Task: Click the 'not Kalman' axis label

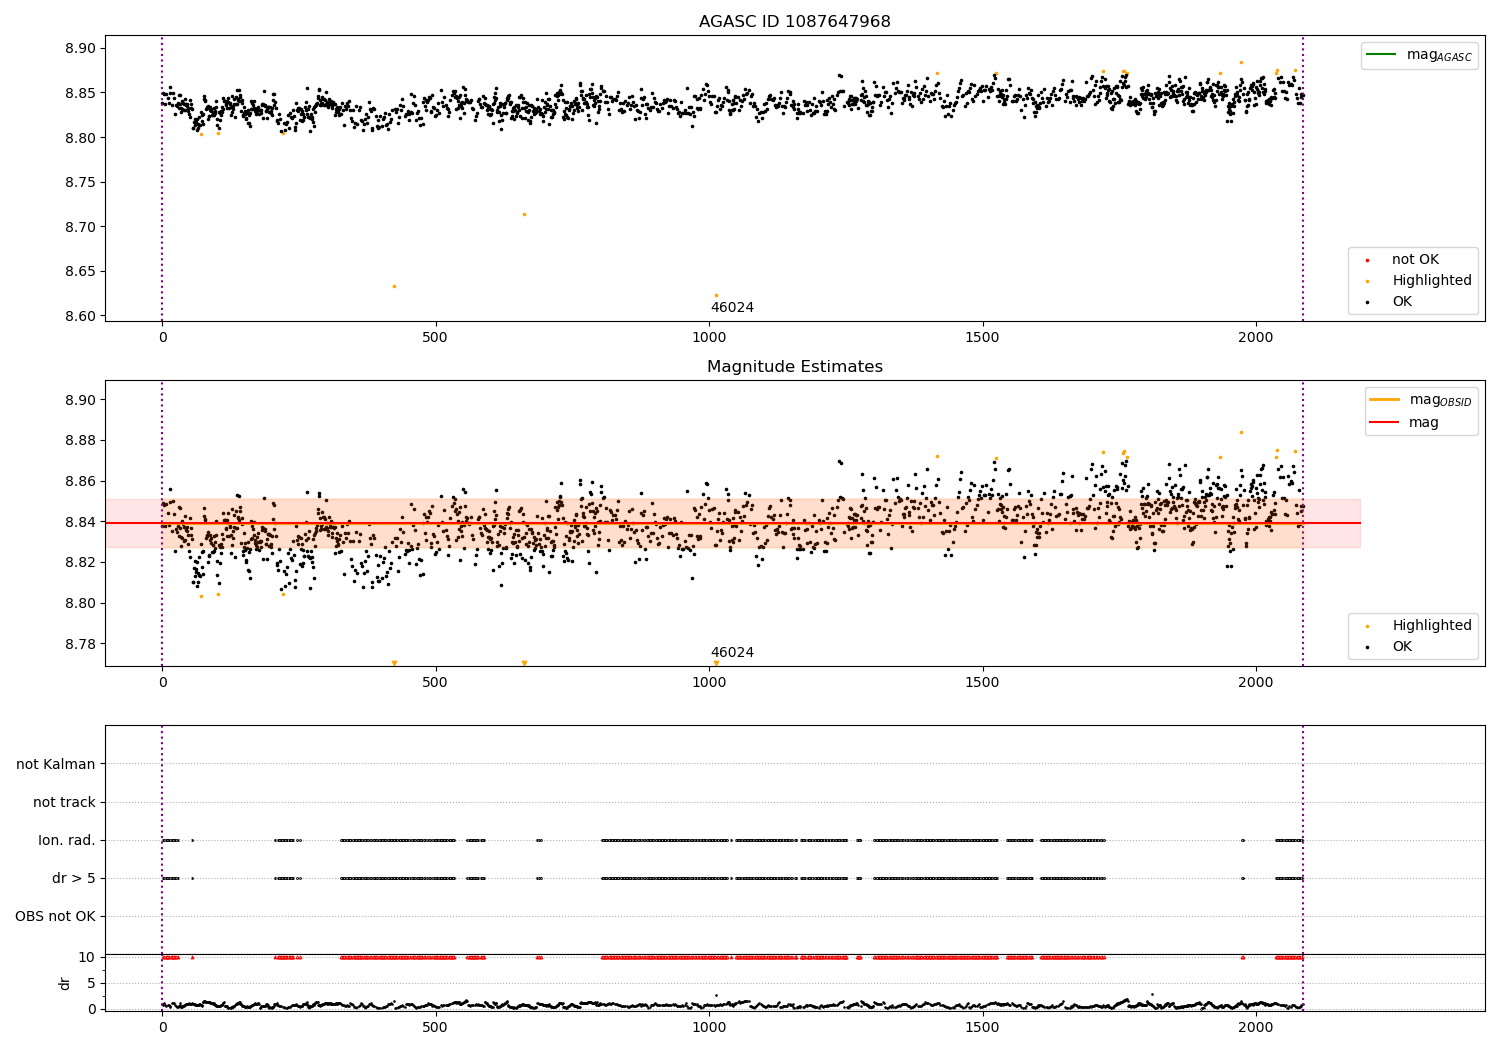Action: (56, 764)
